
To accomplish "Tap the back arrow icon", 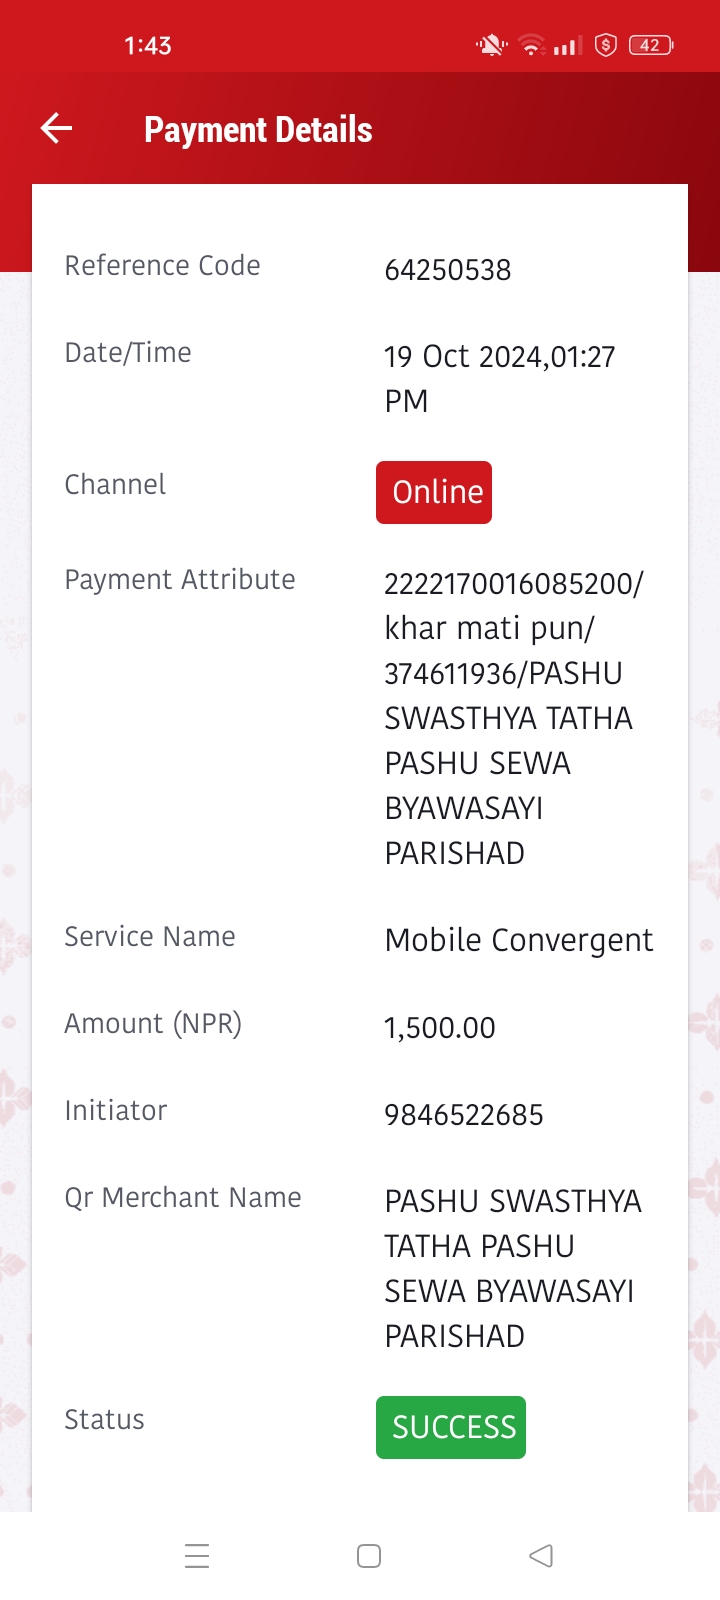I will 56,128.
